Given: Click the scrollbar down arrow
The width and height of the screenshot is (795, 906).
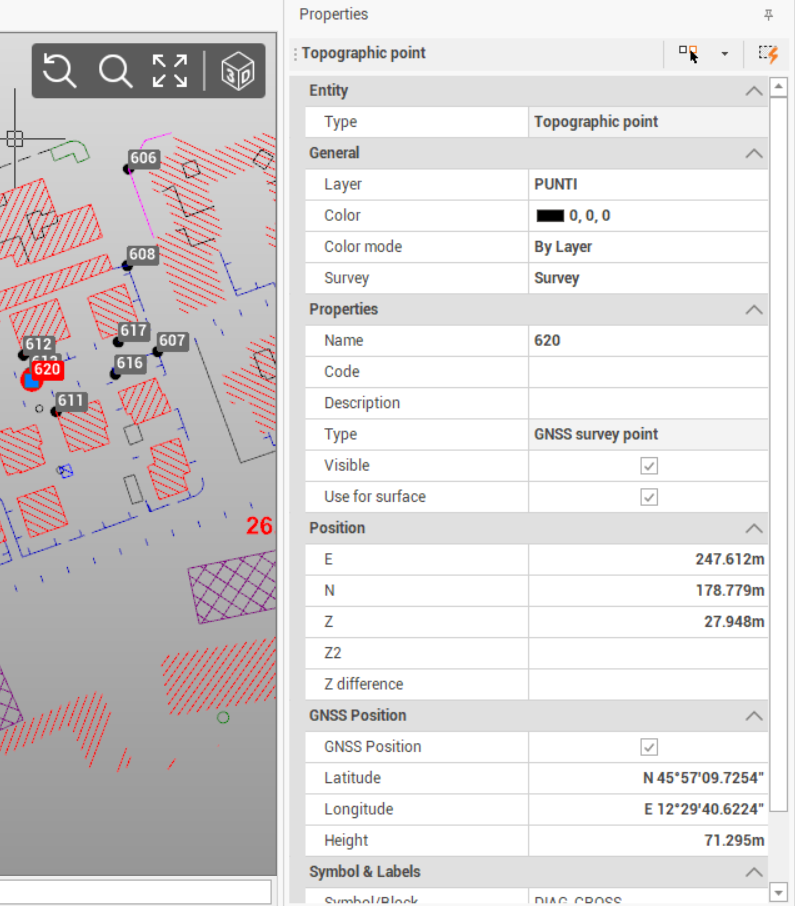Looking at the screenshot, I should coord(780,891).
